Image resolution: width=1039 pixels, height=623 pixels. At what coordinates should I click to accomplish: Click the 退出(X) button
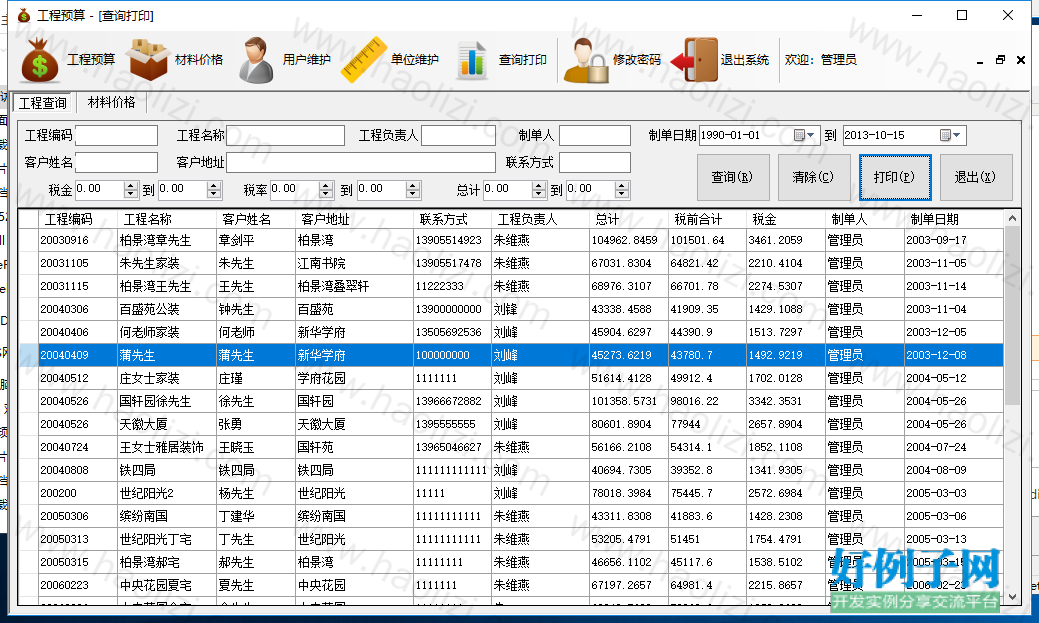click(976, 177)
